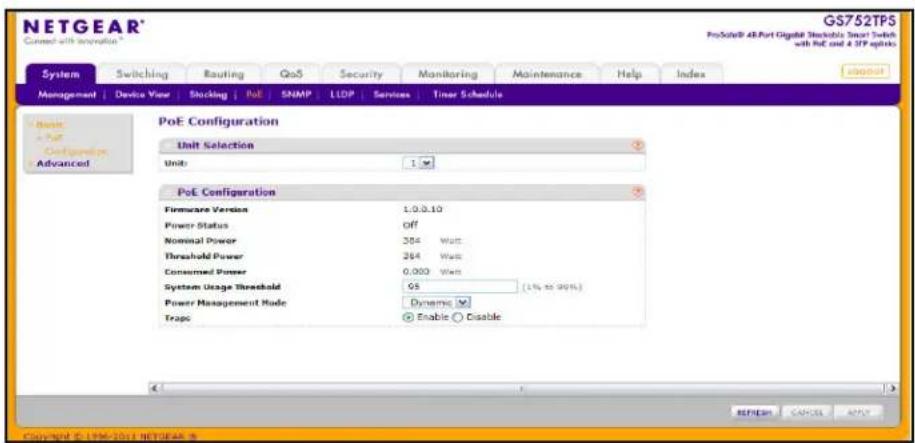Image resolution: width=915 pixels, height=443 pixels.
Task: Select Disable radio for Traps
Action: point(458,317)
